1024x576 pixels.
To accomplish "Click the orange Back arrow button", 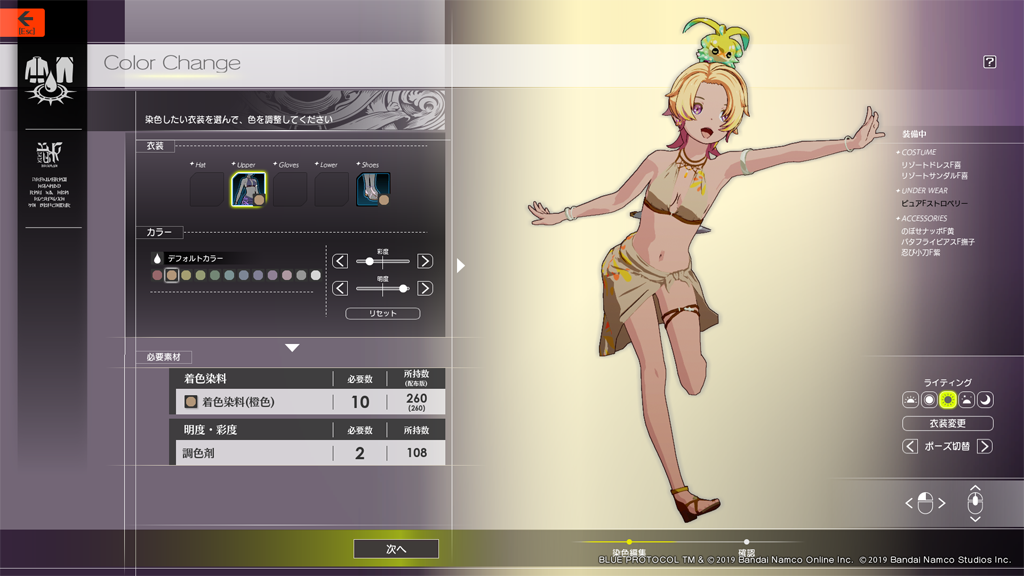I will pos(26,21).
